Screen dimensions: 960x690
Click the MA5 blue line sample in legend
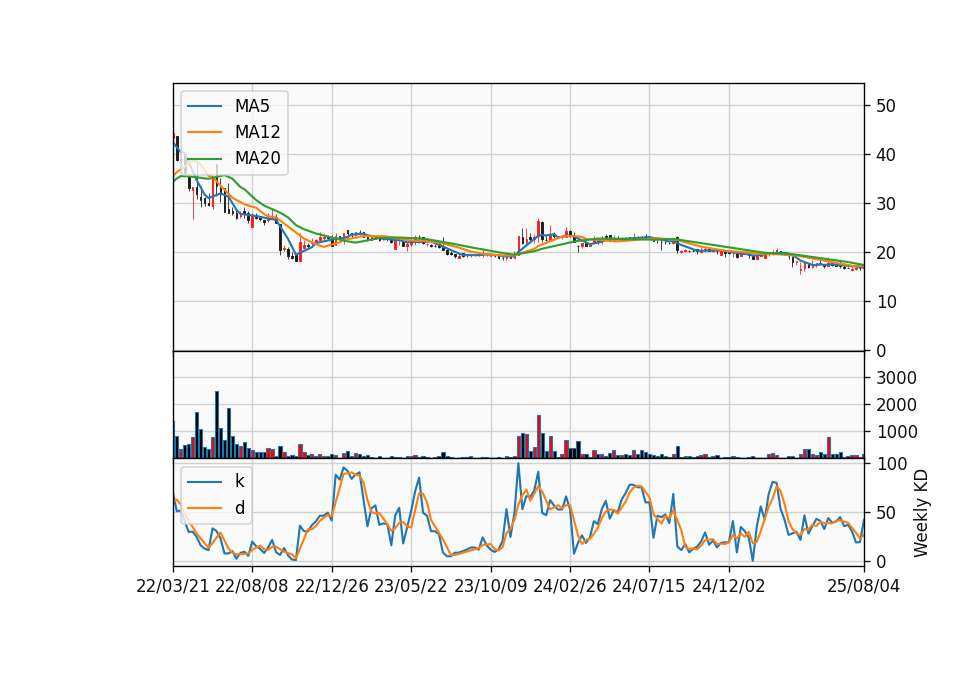point(204,106)
